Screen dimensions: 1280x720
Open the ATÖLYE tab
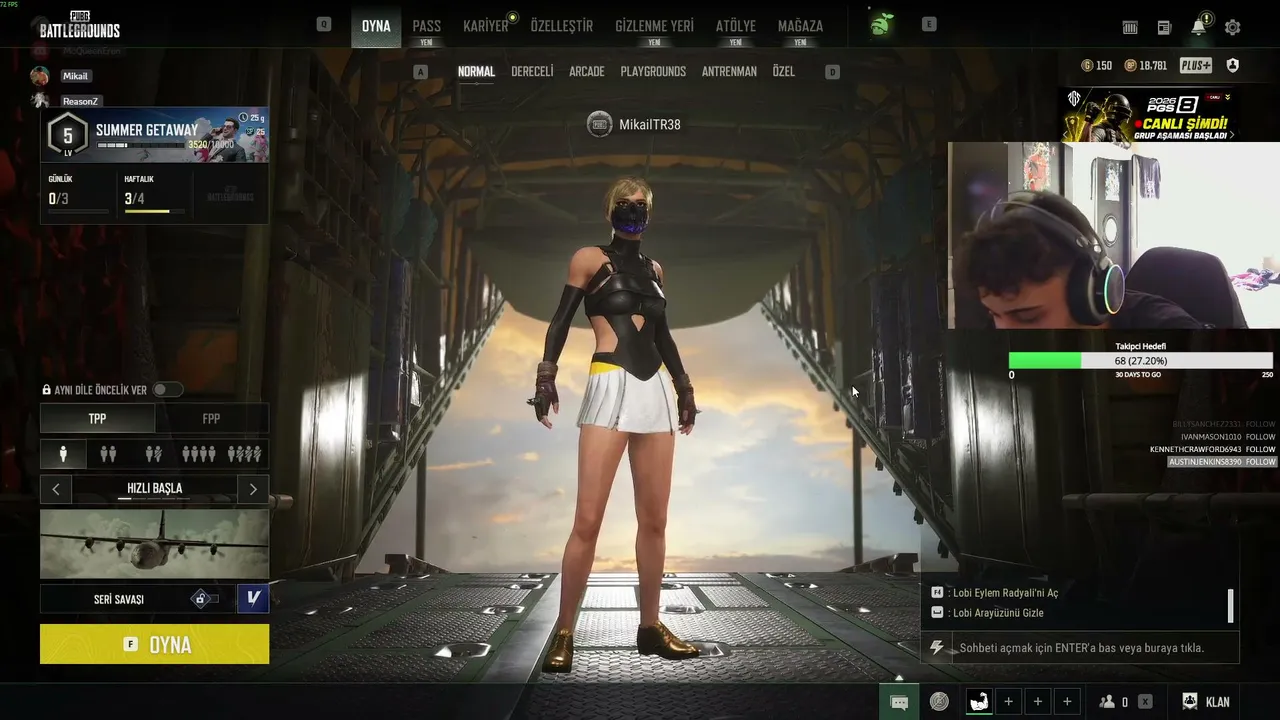tap(736, 26)
